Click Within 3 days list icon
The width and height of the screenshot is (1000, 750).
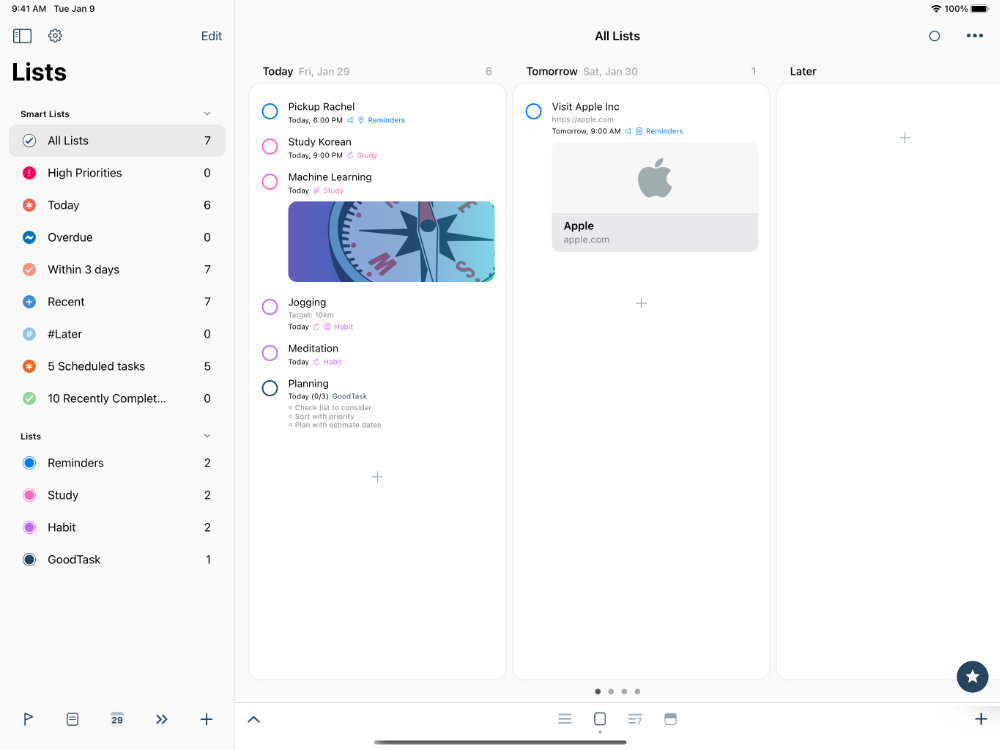(x=29, y=269)
